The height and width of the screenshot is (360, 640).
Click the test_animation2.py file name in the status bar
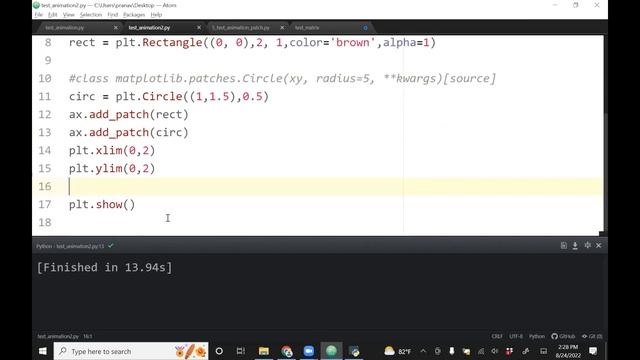(x=58, y=336)
